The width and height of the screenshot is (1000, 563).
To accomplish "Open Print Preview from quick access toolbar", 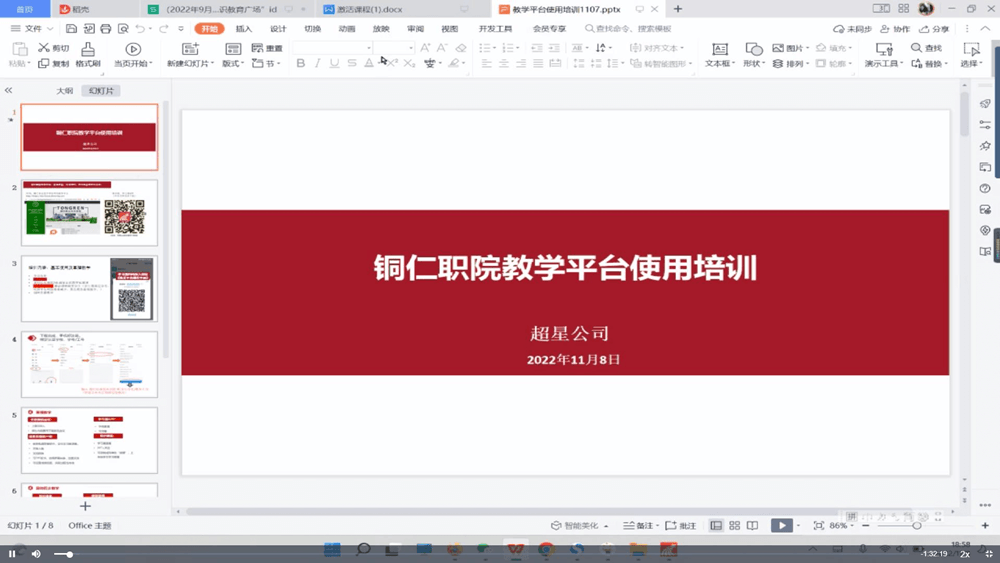I will (x=123, y=29).
